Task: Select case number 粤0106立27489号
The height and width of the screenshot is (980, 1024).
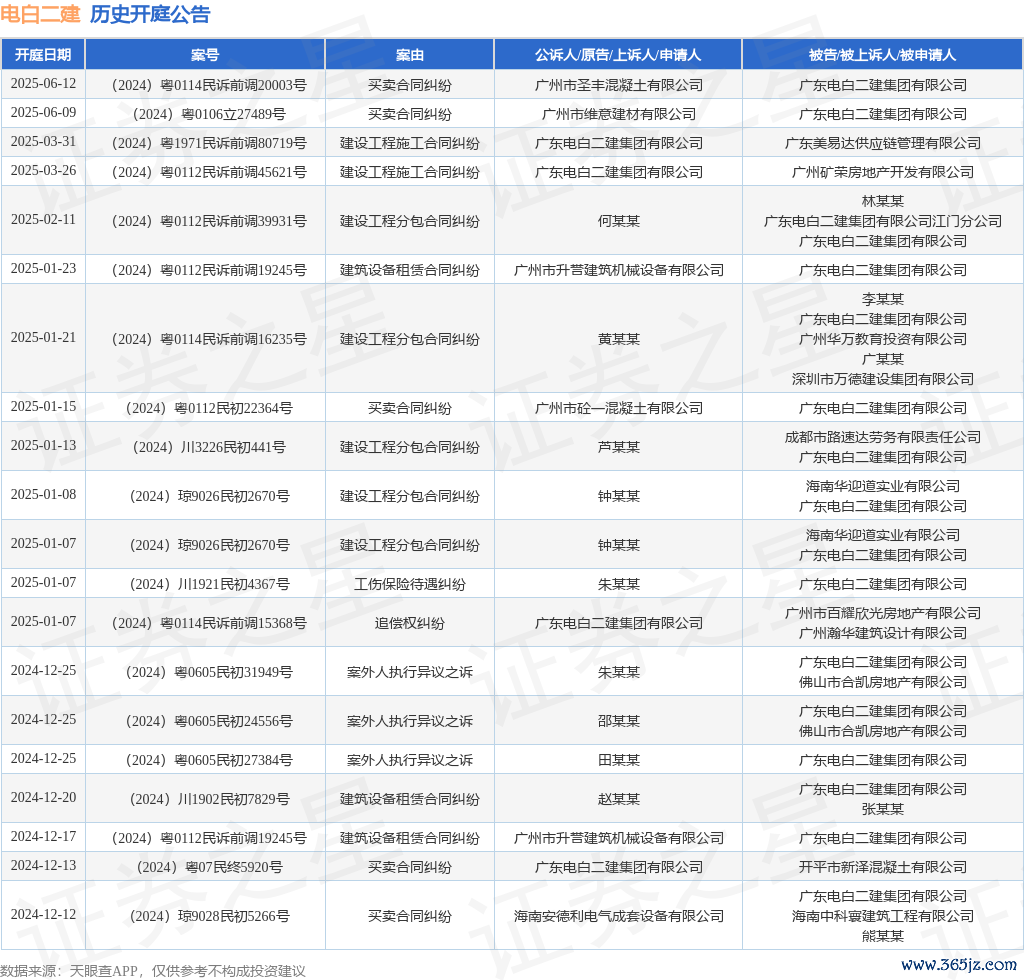Action: coord(209,114)
